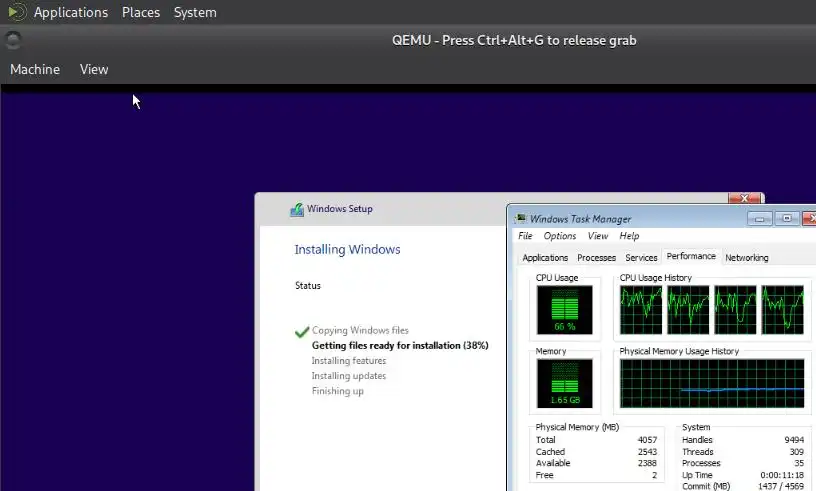The width and height of the screenshot is (816, 491).
Task: Select the Performance tab
Action: (691, 256)
